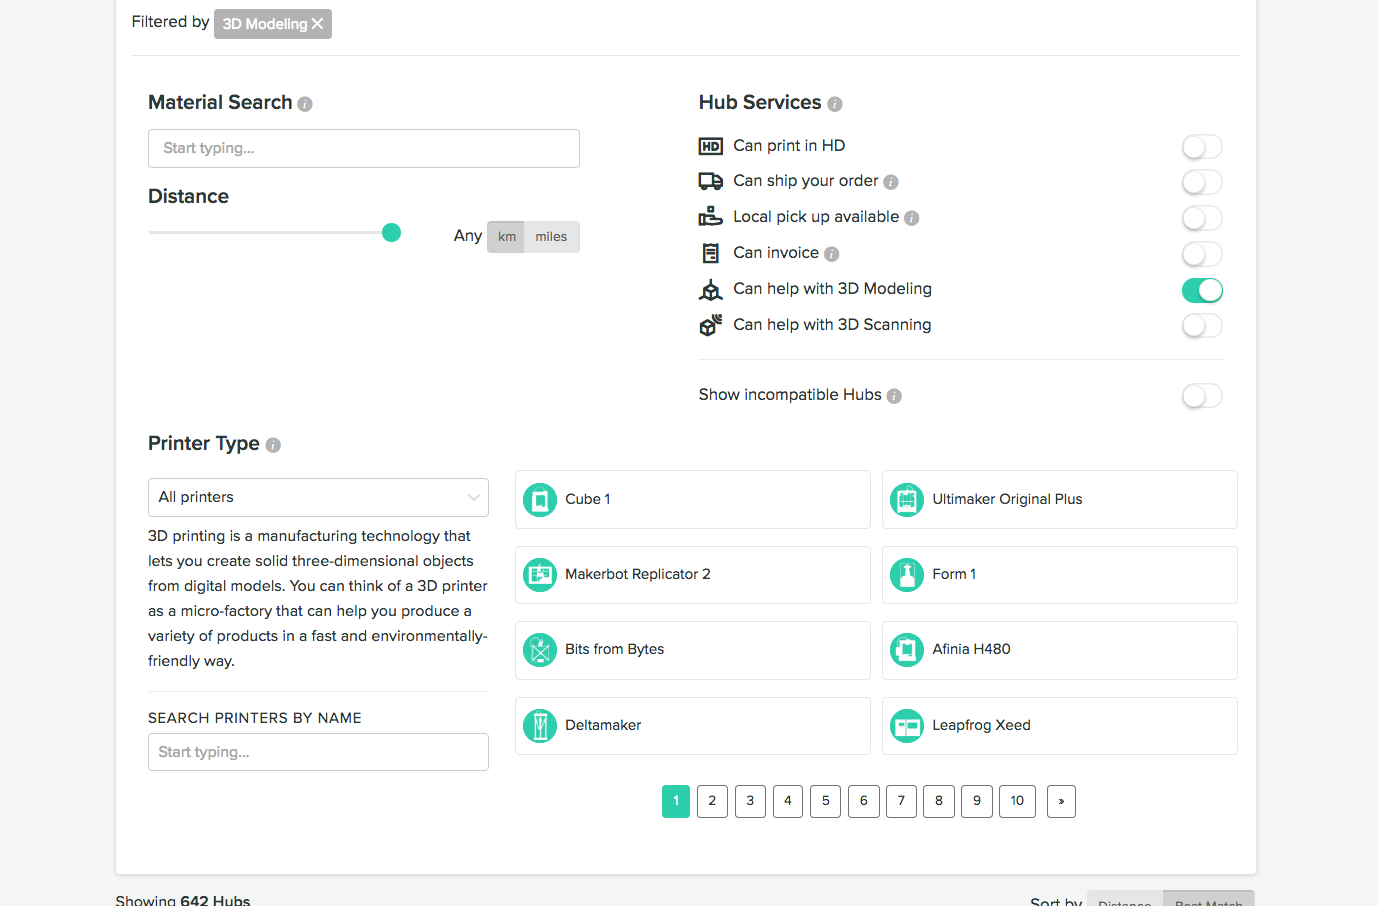The image size is (1378, 906).
Task: Open the All printers dropdown
Action: click(x=318, y=497)
